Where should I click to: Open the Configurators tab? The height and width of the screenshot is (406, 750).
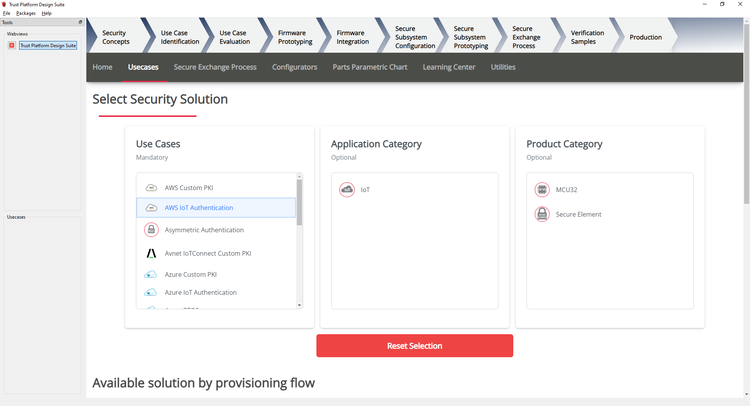(295, 67)
